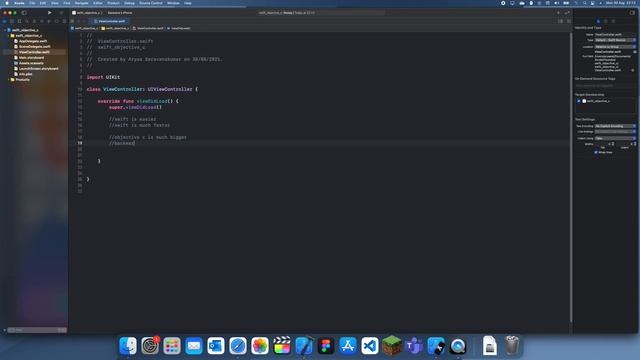Open Safari from the dock
Image resolution: width=640 pixels, height=360 pixels.
click(238, 346)
